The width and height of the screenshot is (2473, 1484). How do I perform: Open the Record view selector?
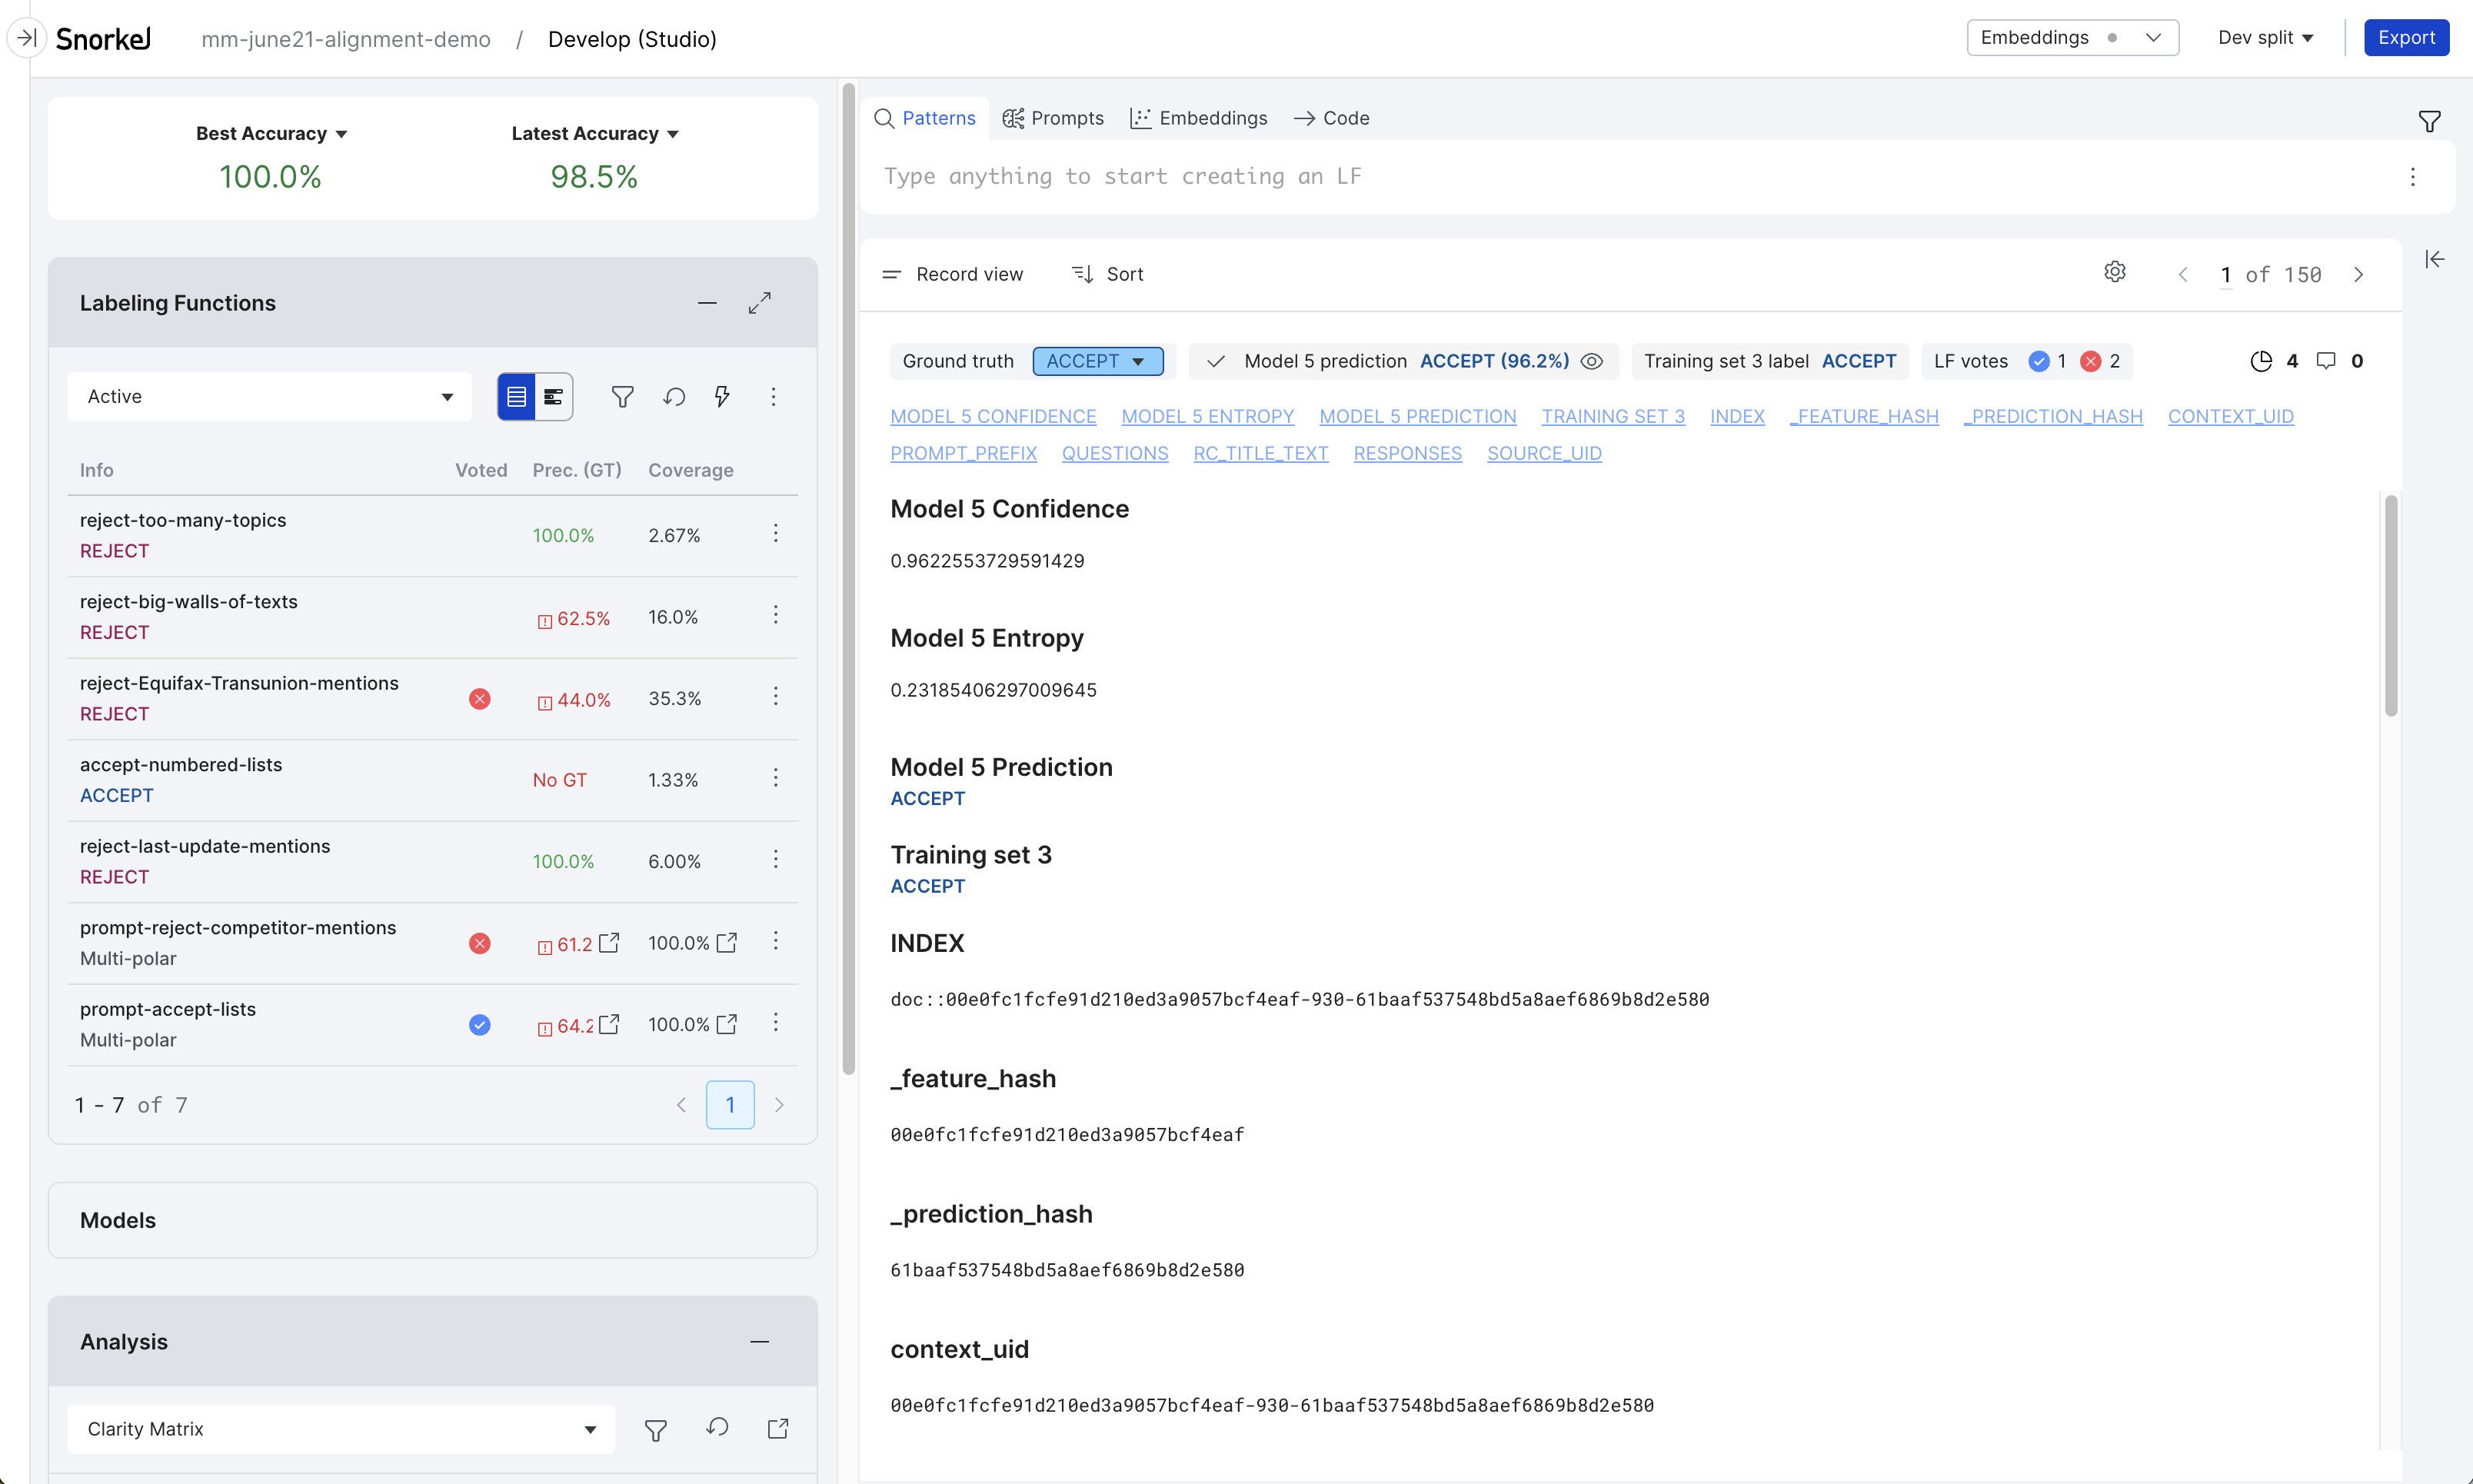[952, 274]
